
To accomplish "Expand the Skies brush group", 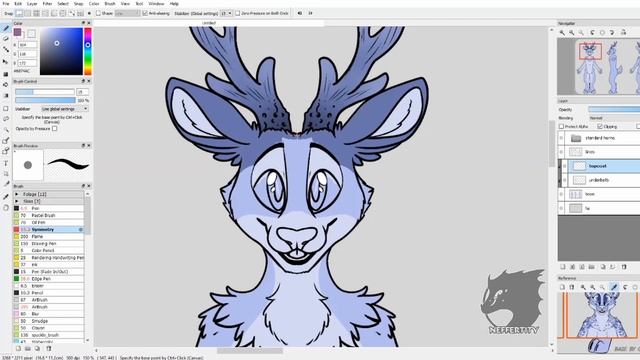I will [17, 201].
